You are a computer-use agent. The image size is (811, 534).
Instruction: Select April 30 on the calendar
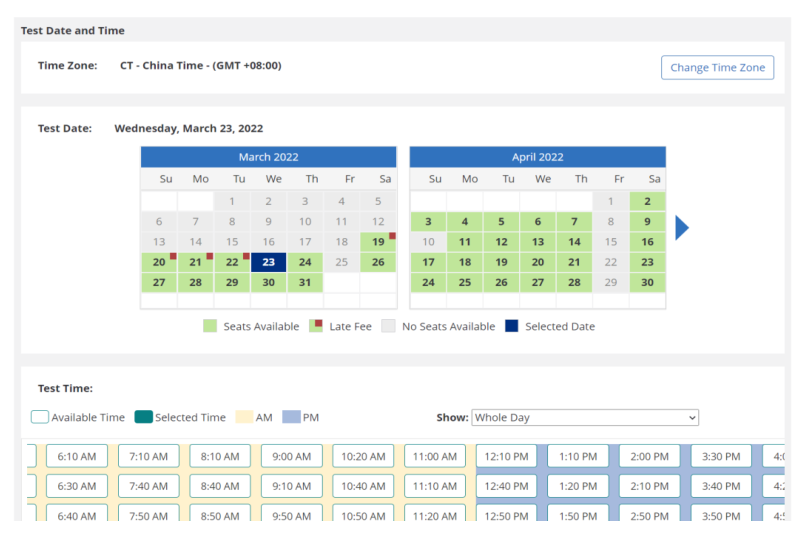pyautogui.click(x=647, y=283)
